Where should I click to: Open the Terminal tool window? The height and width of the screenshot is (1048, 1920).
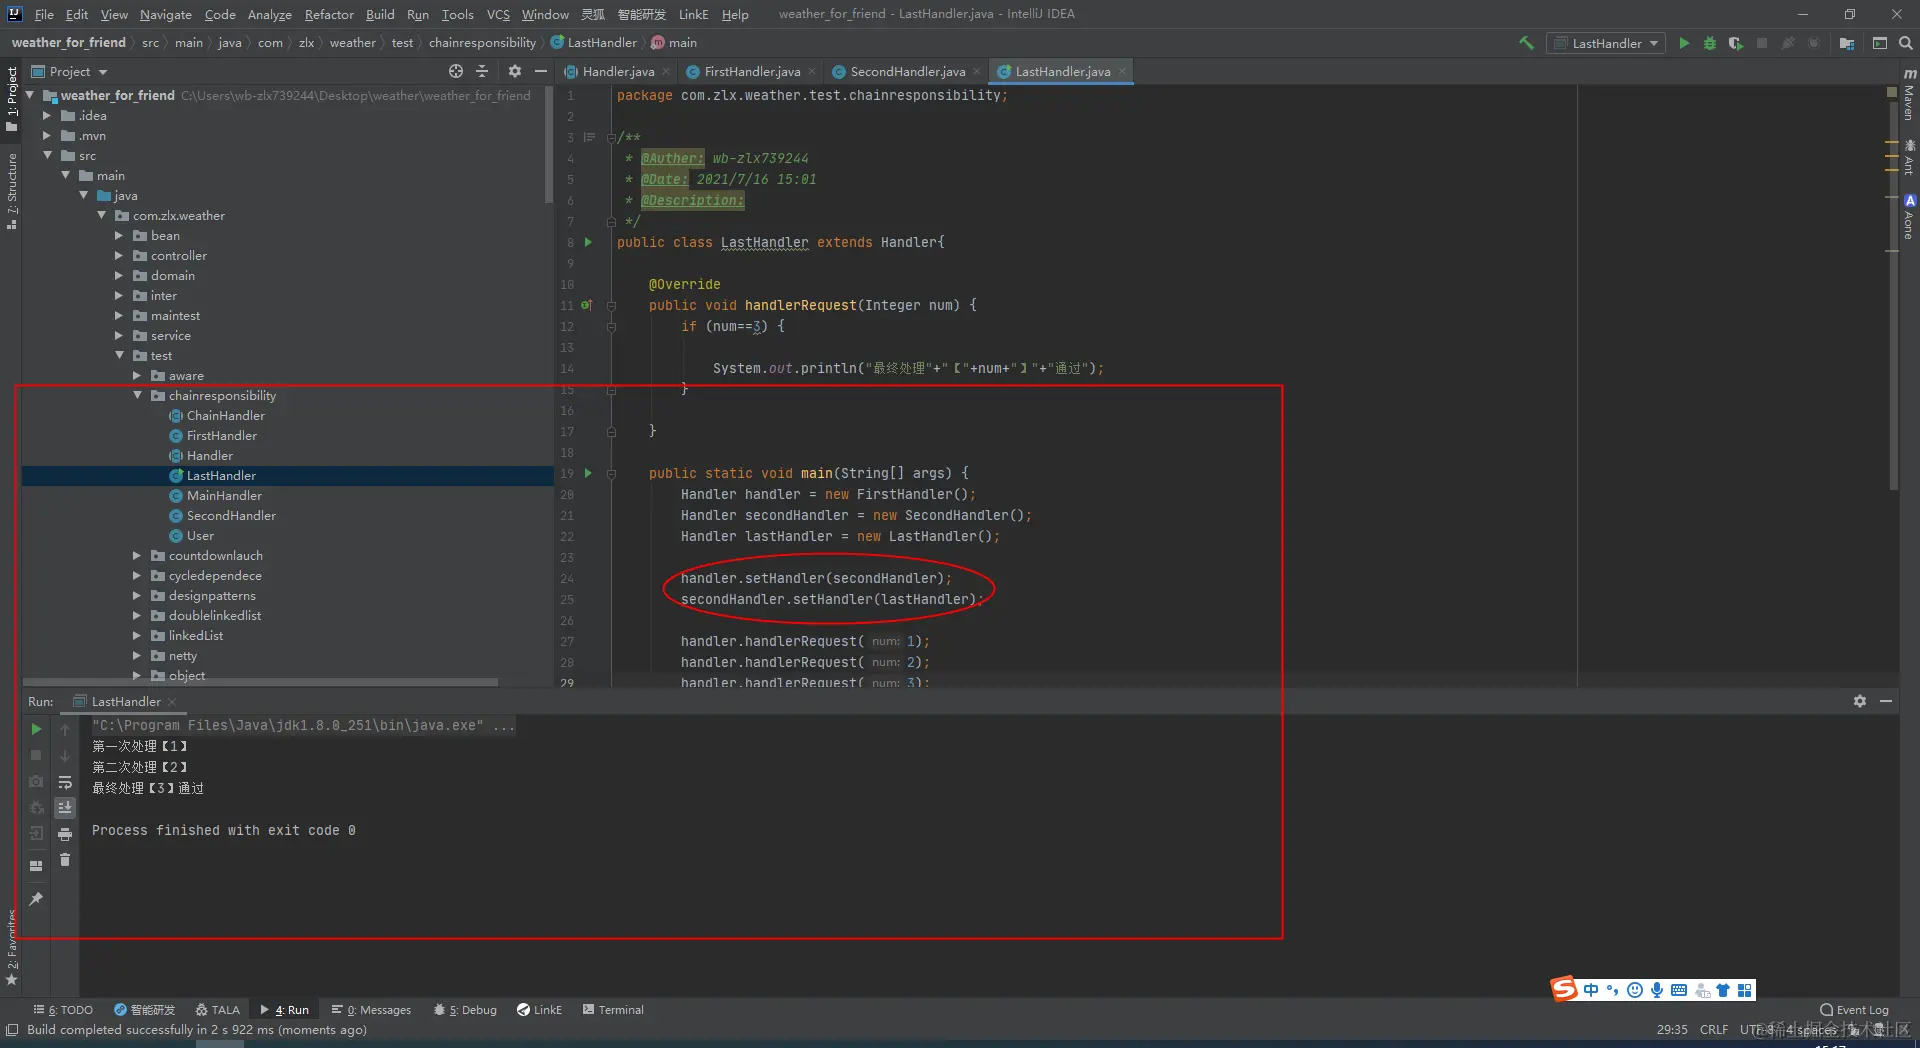613,1010
